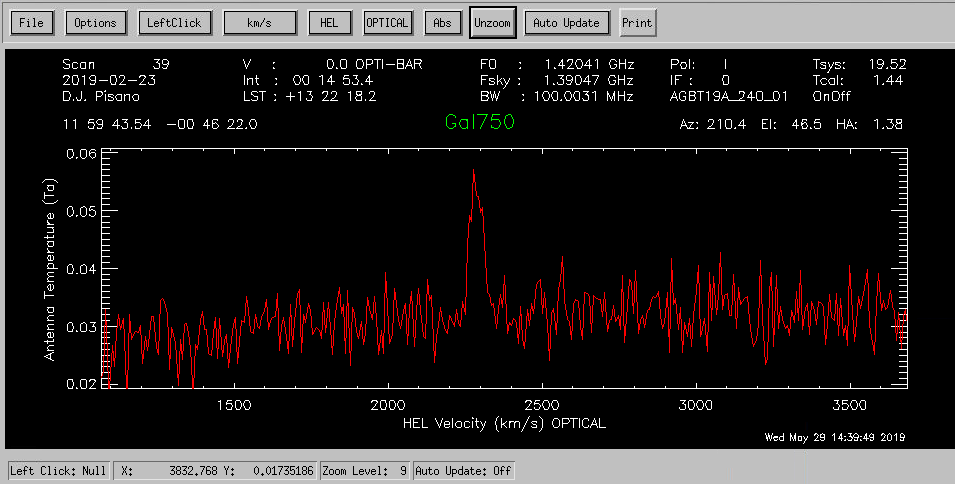Toggle the Abs absolute/relative button

[441, 23]
